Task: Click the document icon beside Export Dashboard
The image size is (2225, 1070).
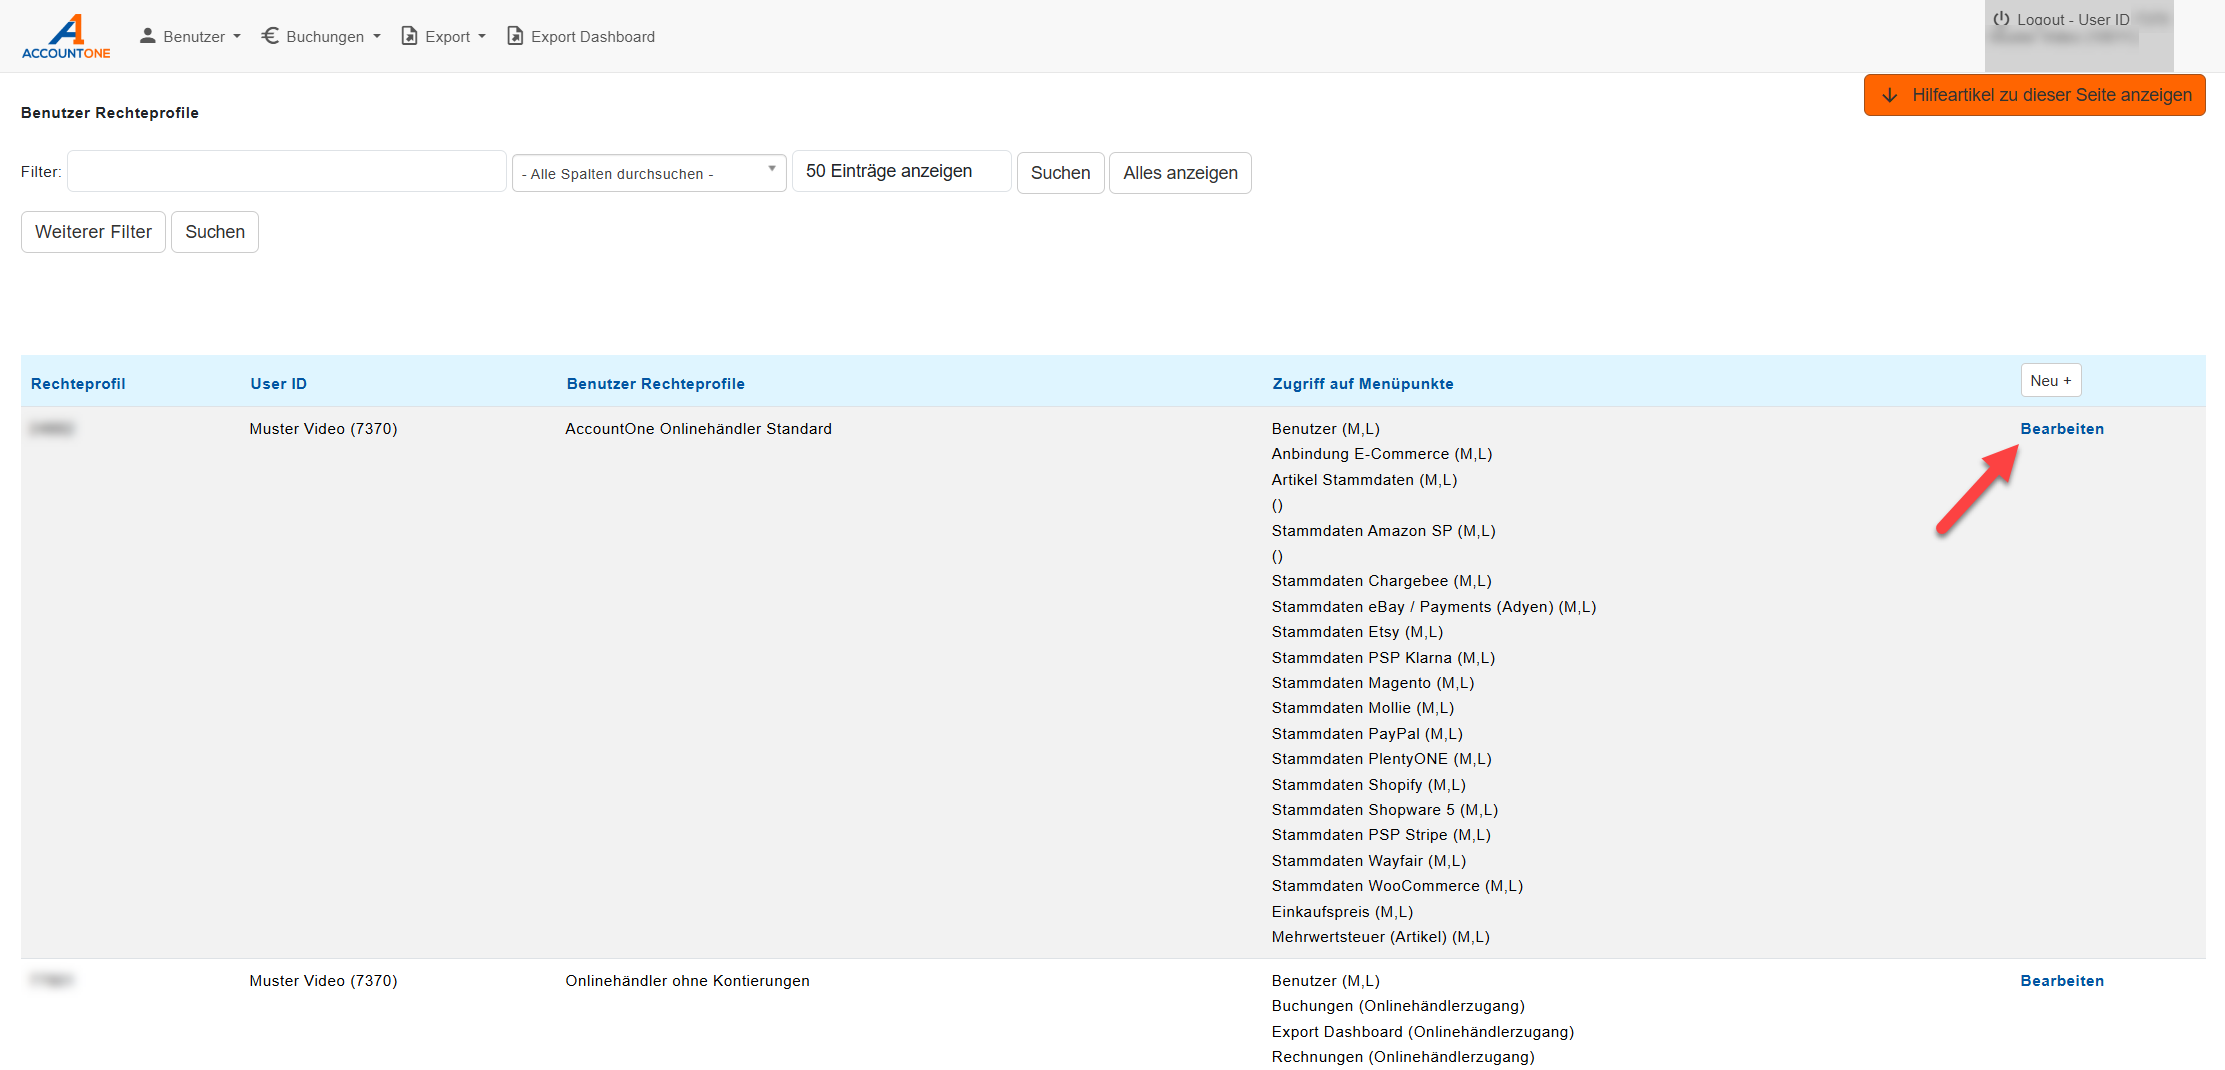Action: (x=515, y=36)
